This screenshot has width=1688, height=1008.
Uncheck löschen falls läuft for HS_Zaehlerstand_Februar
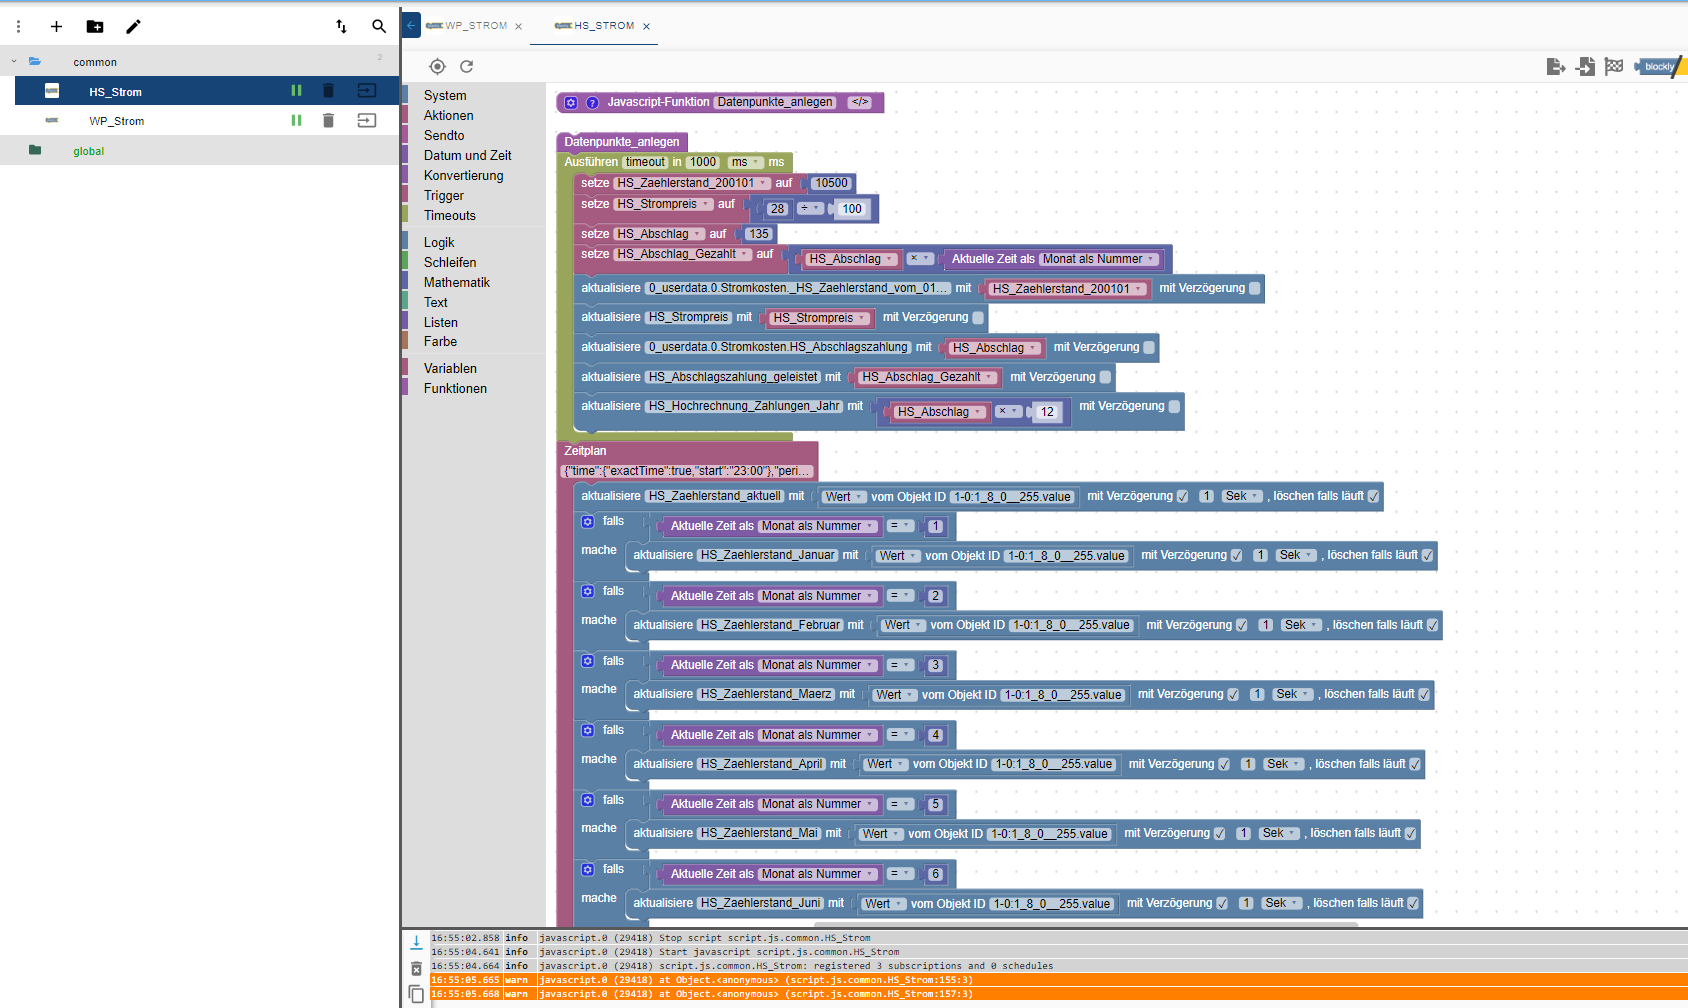click(x=1432, y=625)
